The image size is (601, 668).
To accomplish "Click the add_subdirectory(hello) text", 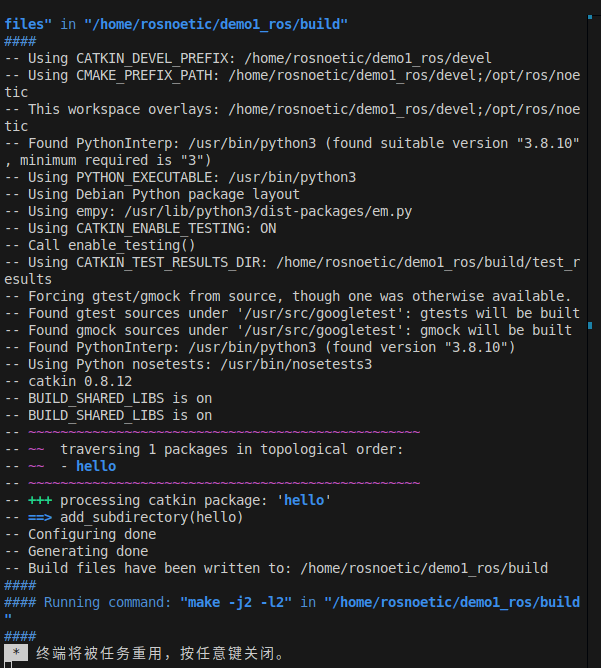I will click(x=152, y=518).
